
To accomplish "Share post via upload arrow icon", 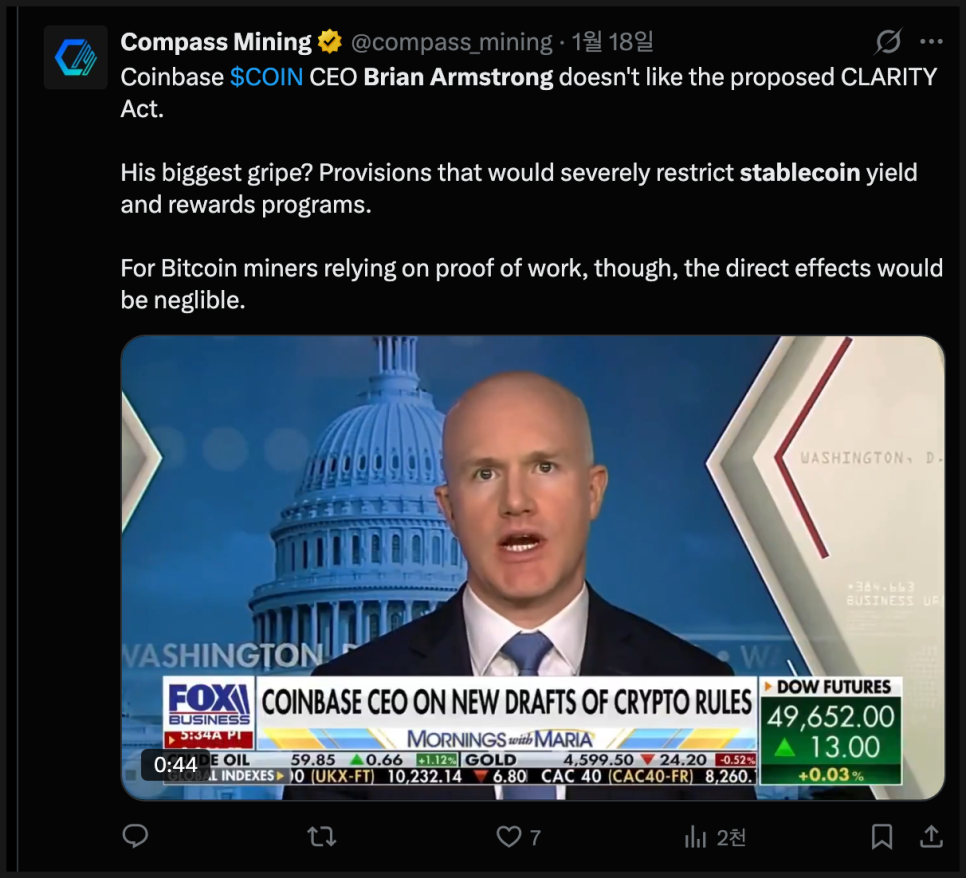I will coord(932,836).
